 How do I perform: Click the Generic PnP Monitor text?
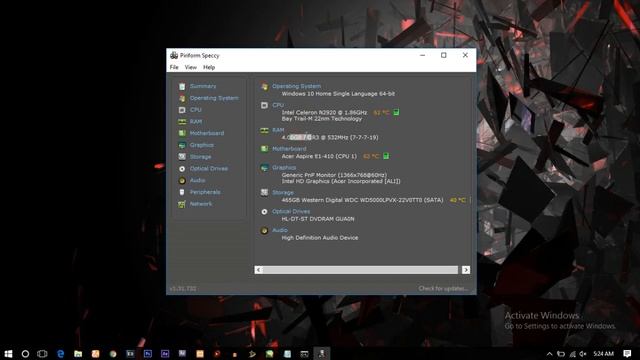coord(334,175)
